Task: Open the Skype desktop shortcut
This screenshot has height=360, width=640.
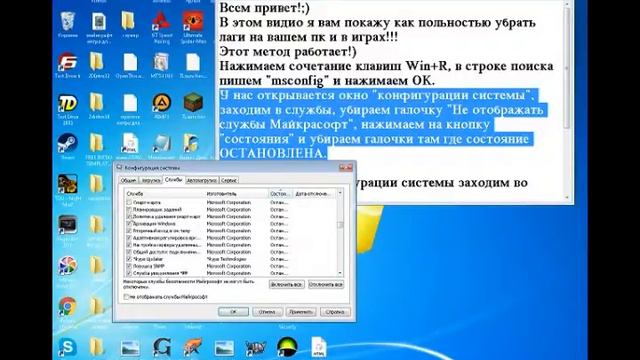Action: (x=67, y=347)
